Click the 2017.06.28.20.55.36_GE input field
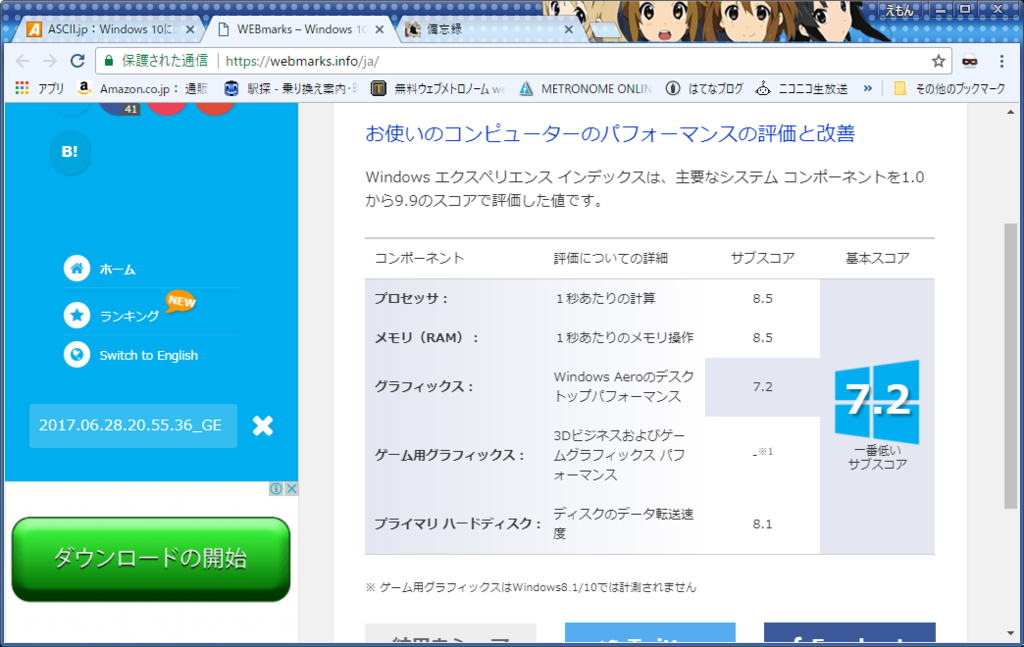The height and width of the screenshot is (647, 1024). pos(133,426)
